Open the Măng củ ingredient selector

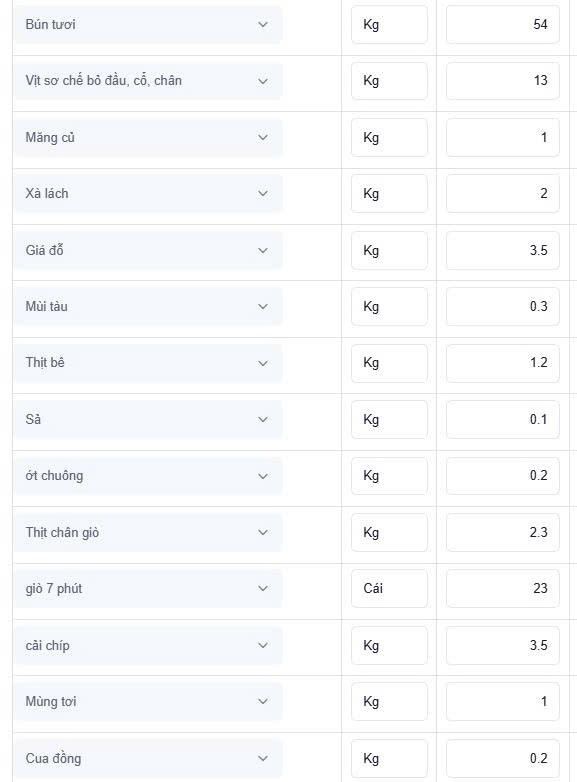click(x=148, y=137)
